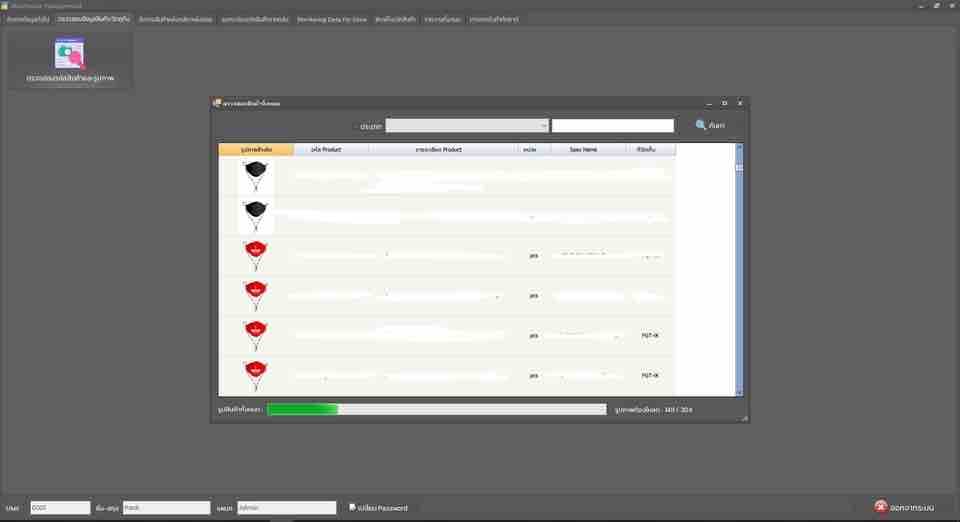Select the last red mask product image
This screenshot has height=522, width=960.
coord(256,375)
